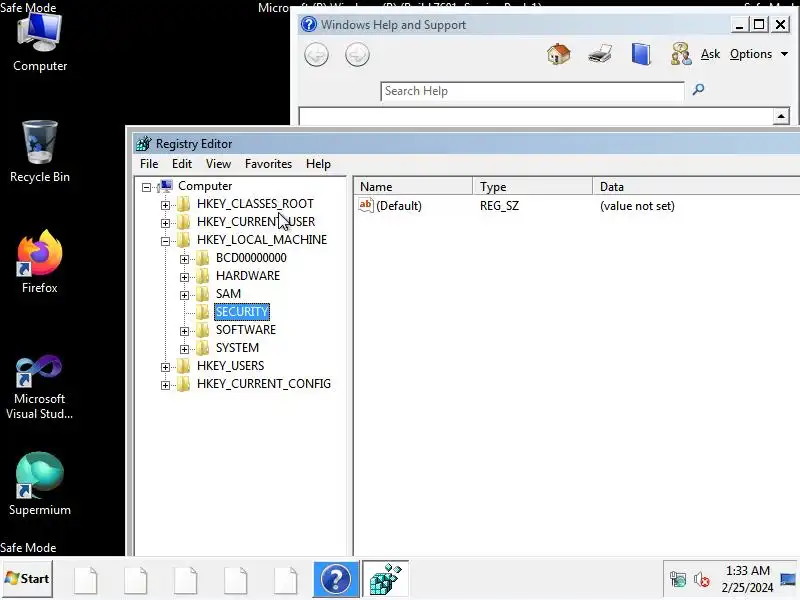Click the Registry Editor title bar icon
This screenshot has width=800, height=600.
[x=144, y=144]
